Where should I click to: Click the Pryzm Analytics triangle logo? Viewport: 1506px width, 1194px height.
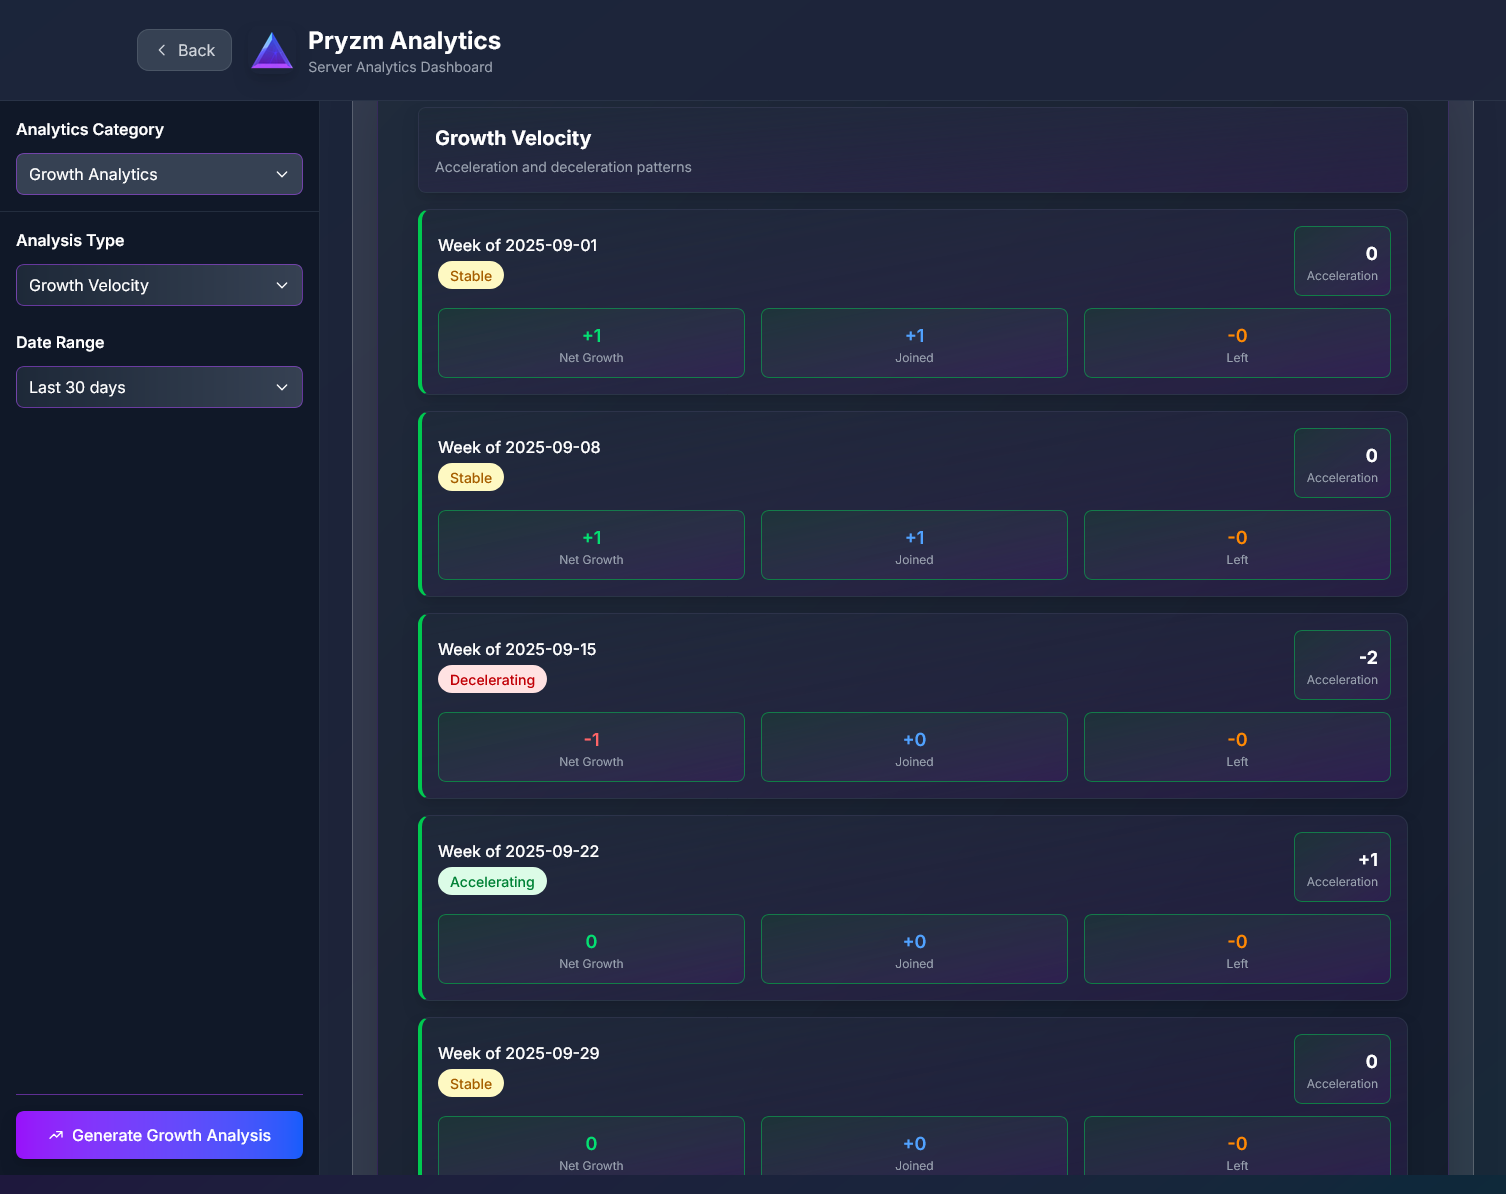click(272, 50)
